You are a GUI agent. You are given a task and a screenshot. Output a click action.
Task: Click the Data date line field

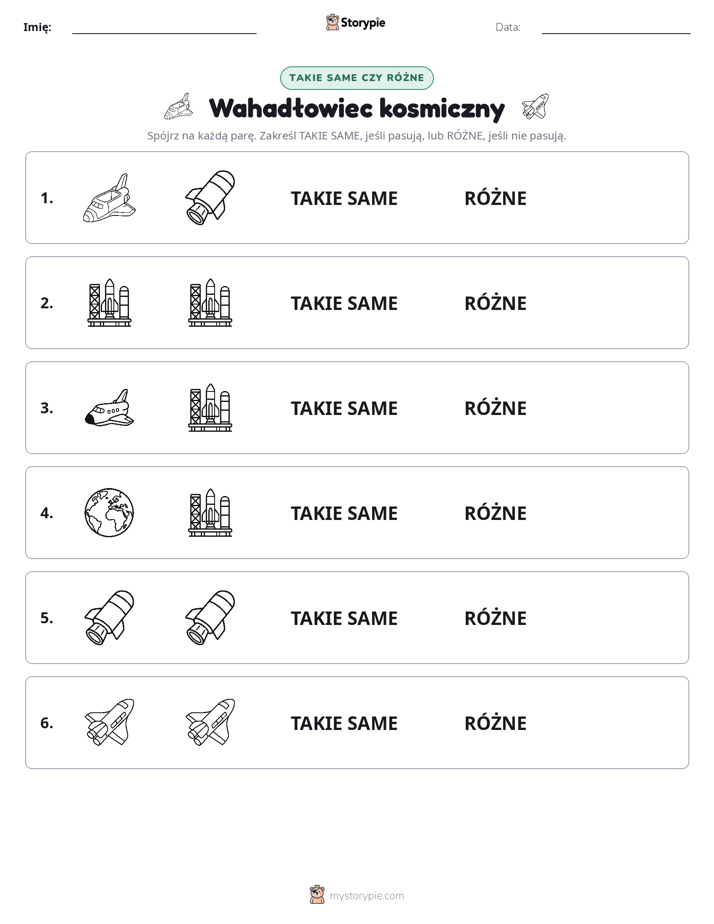click(x=616, y=27)
